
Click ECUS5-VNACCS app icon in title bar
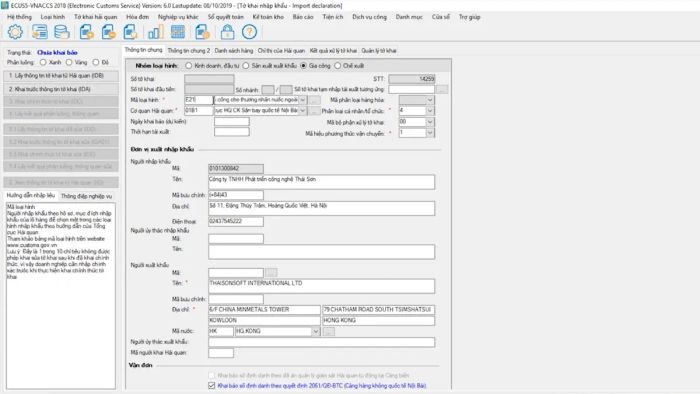5,5
